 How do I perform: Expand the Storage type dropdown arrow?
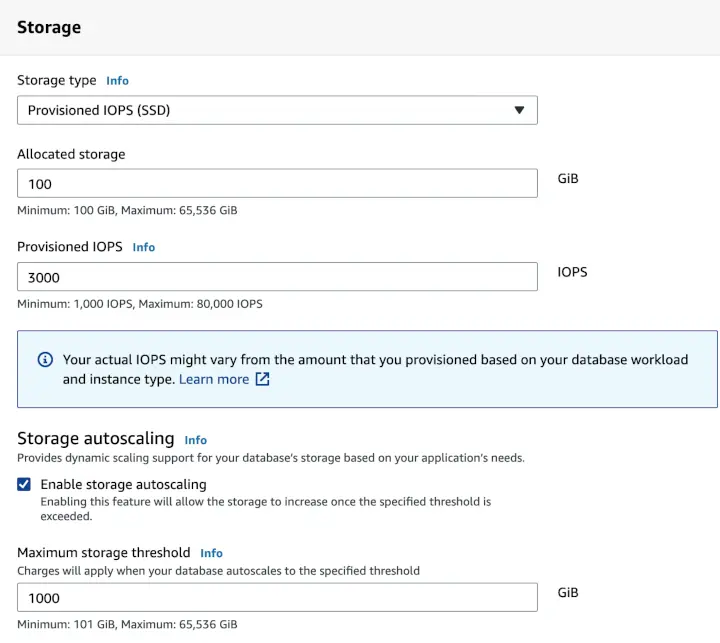coord(519,110)
